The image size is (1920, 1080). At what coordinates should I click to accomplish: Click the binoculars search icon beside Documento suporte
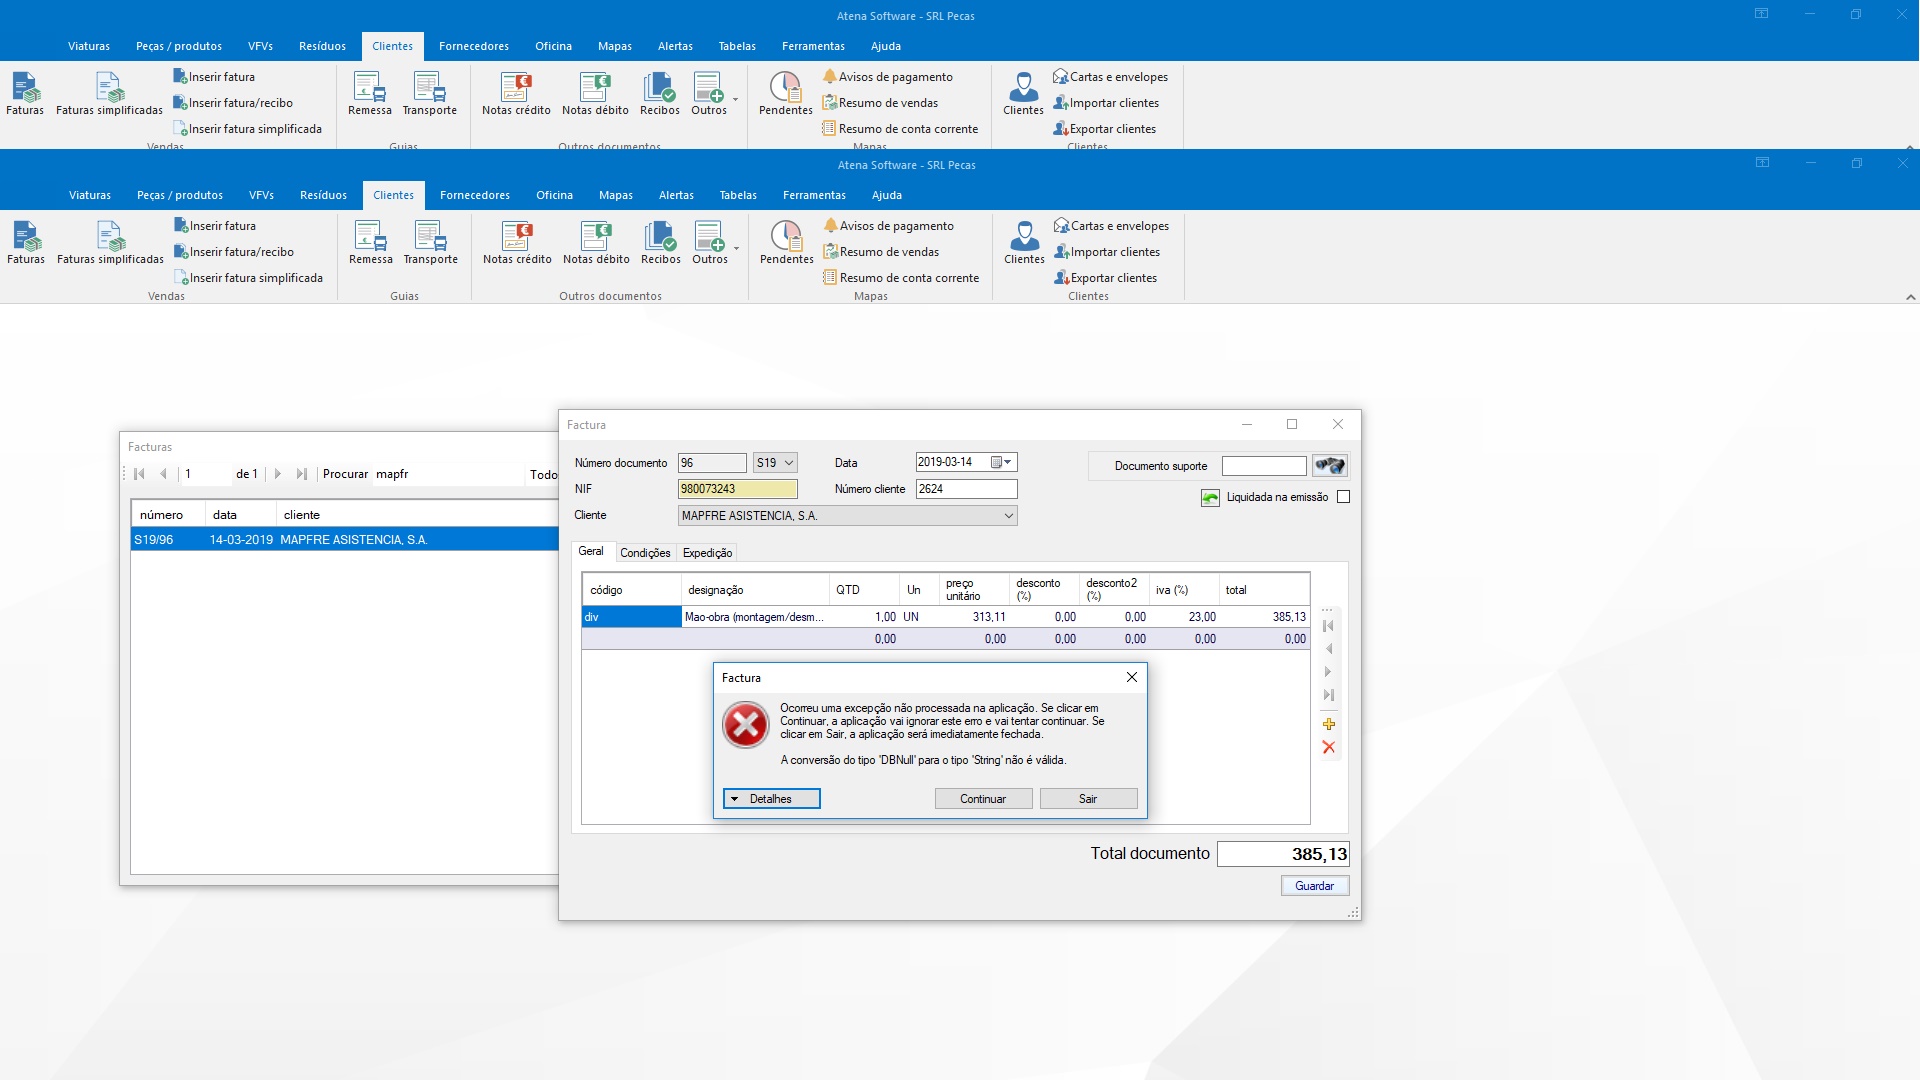tap(1329, 466)
